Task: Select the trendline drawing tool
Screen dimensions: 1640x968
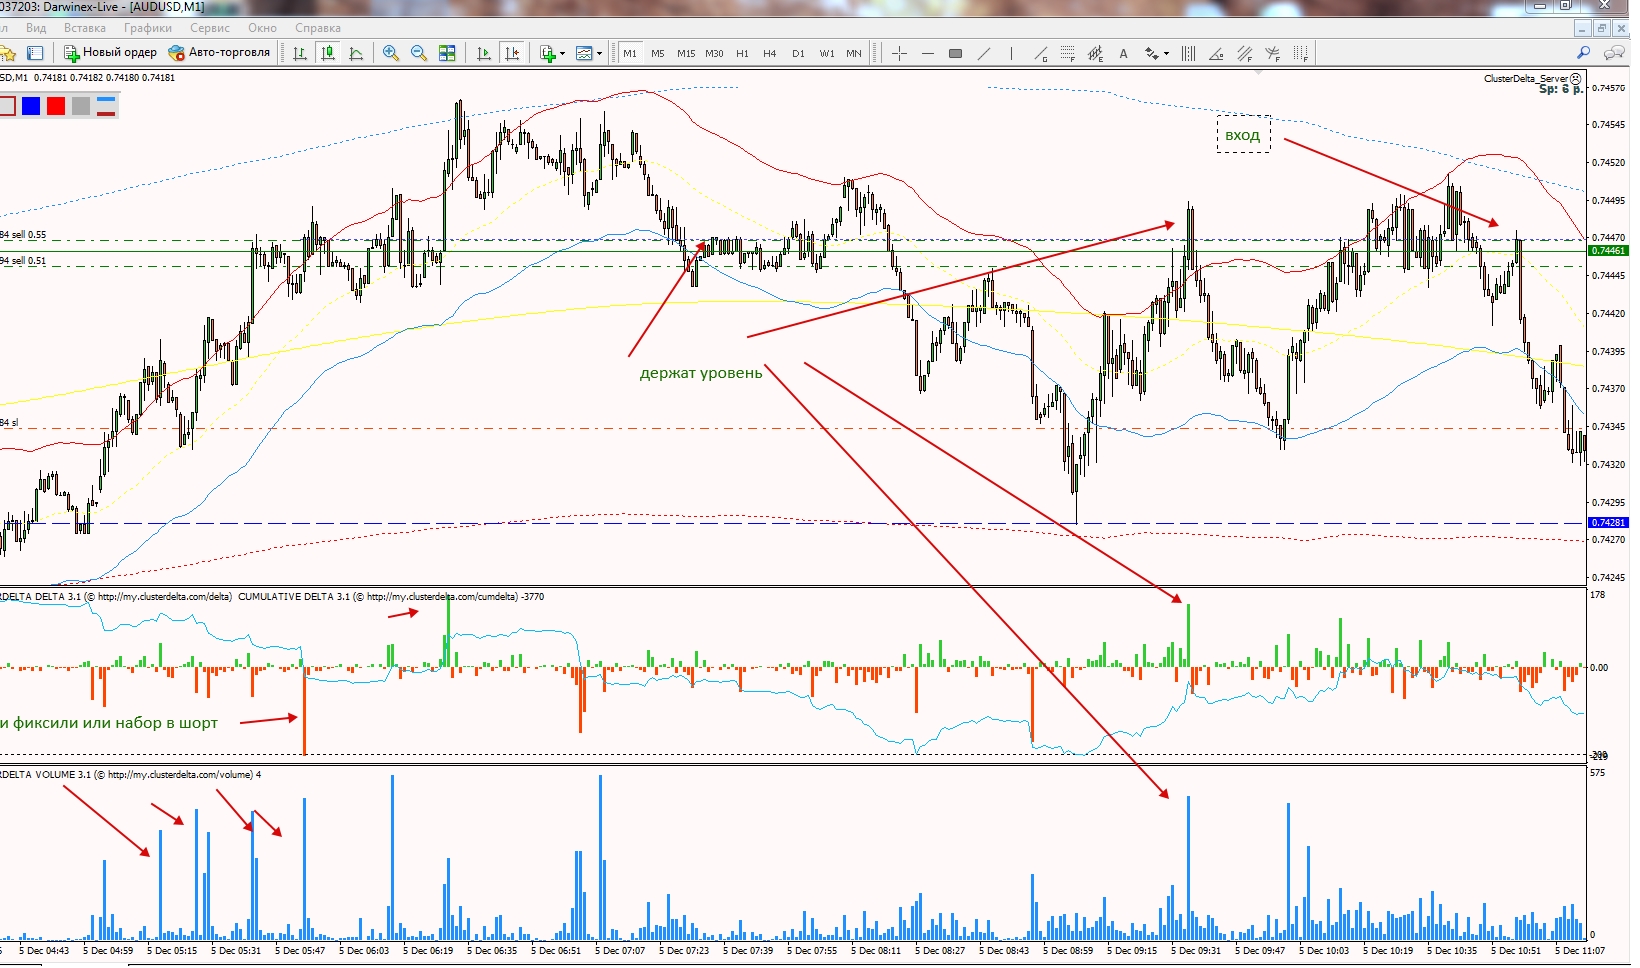Action: [x=984, y=53]
